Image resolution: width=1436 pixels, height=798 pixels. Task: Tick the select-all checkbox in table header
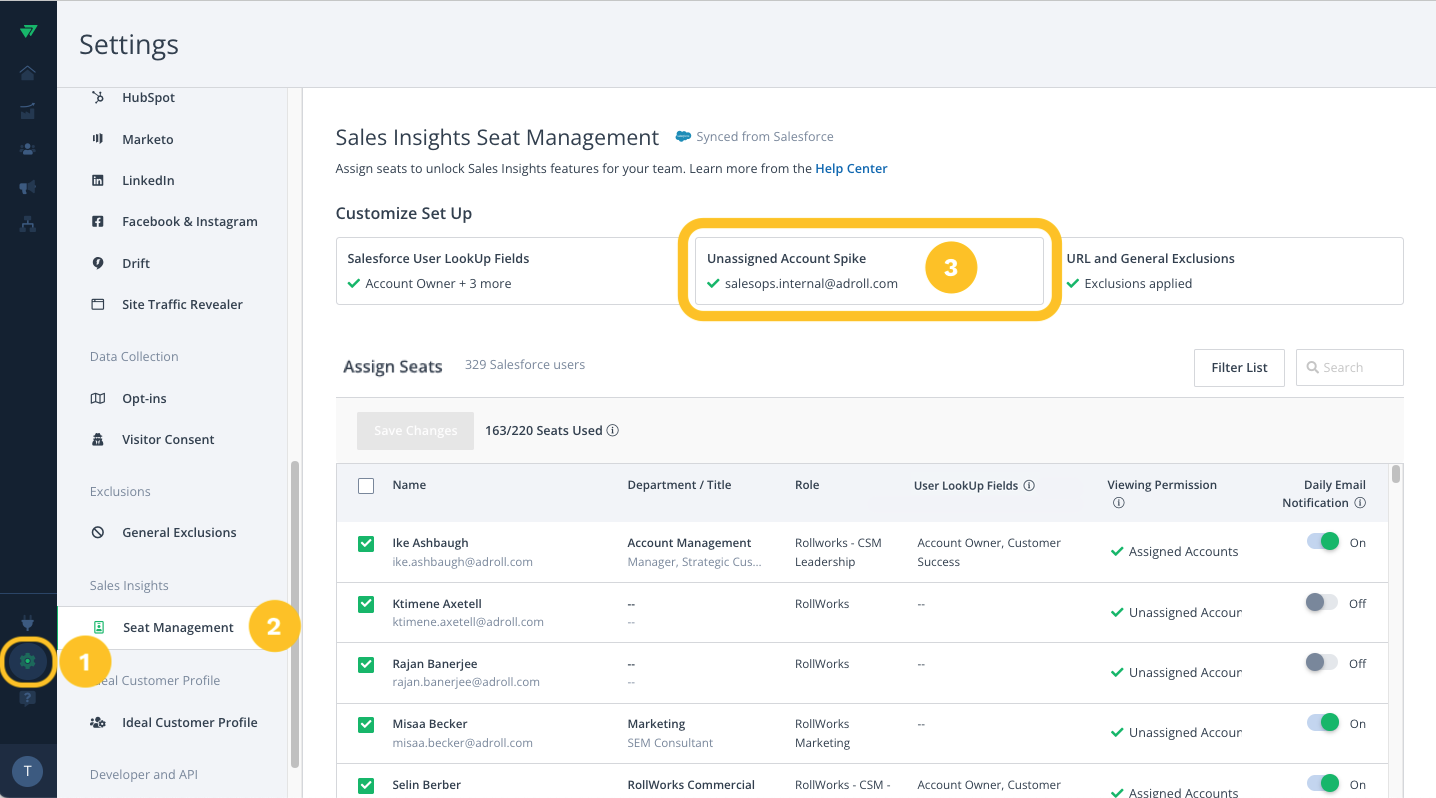pyautogui.click(x=366, y=486)
